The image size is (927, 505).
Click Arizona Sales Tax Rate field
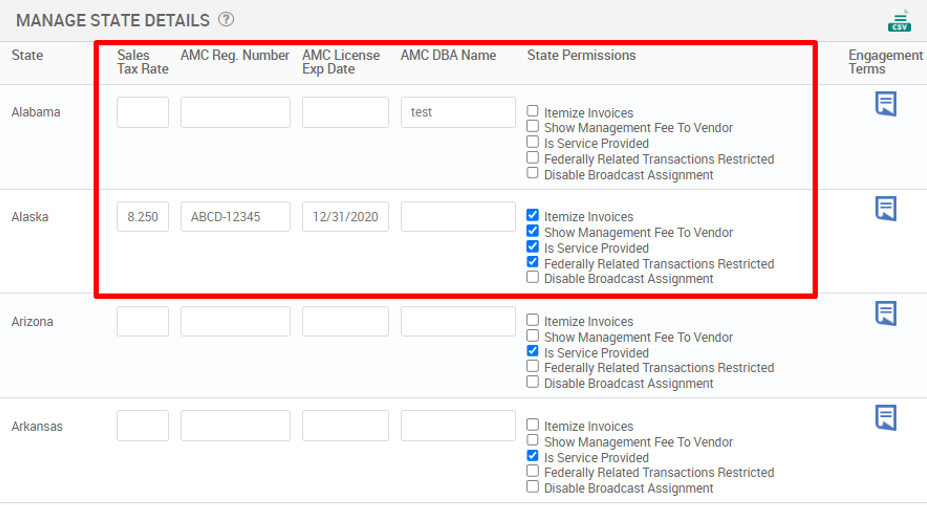pos(142,321)
